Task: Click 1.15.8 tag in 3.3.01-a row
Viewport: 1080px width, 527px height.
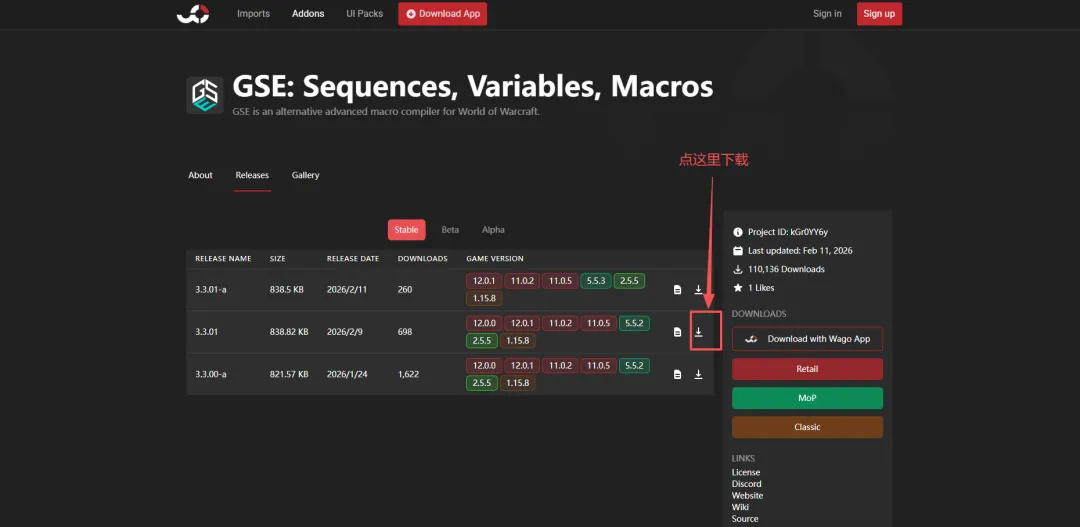Action: point(484,299)
